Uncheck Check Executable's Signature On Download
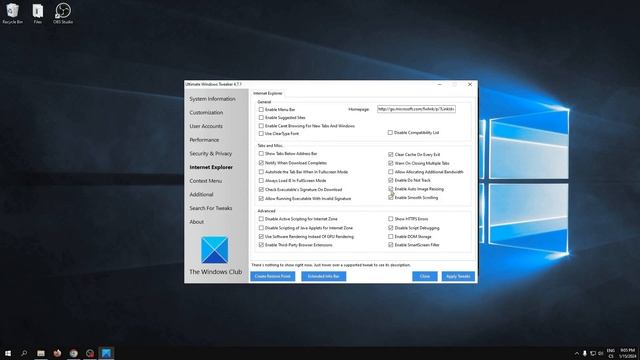640x360 pixels. [x=261, y=189]
